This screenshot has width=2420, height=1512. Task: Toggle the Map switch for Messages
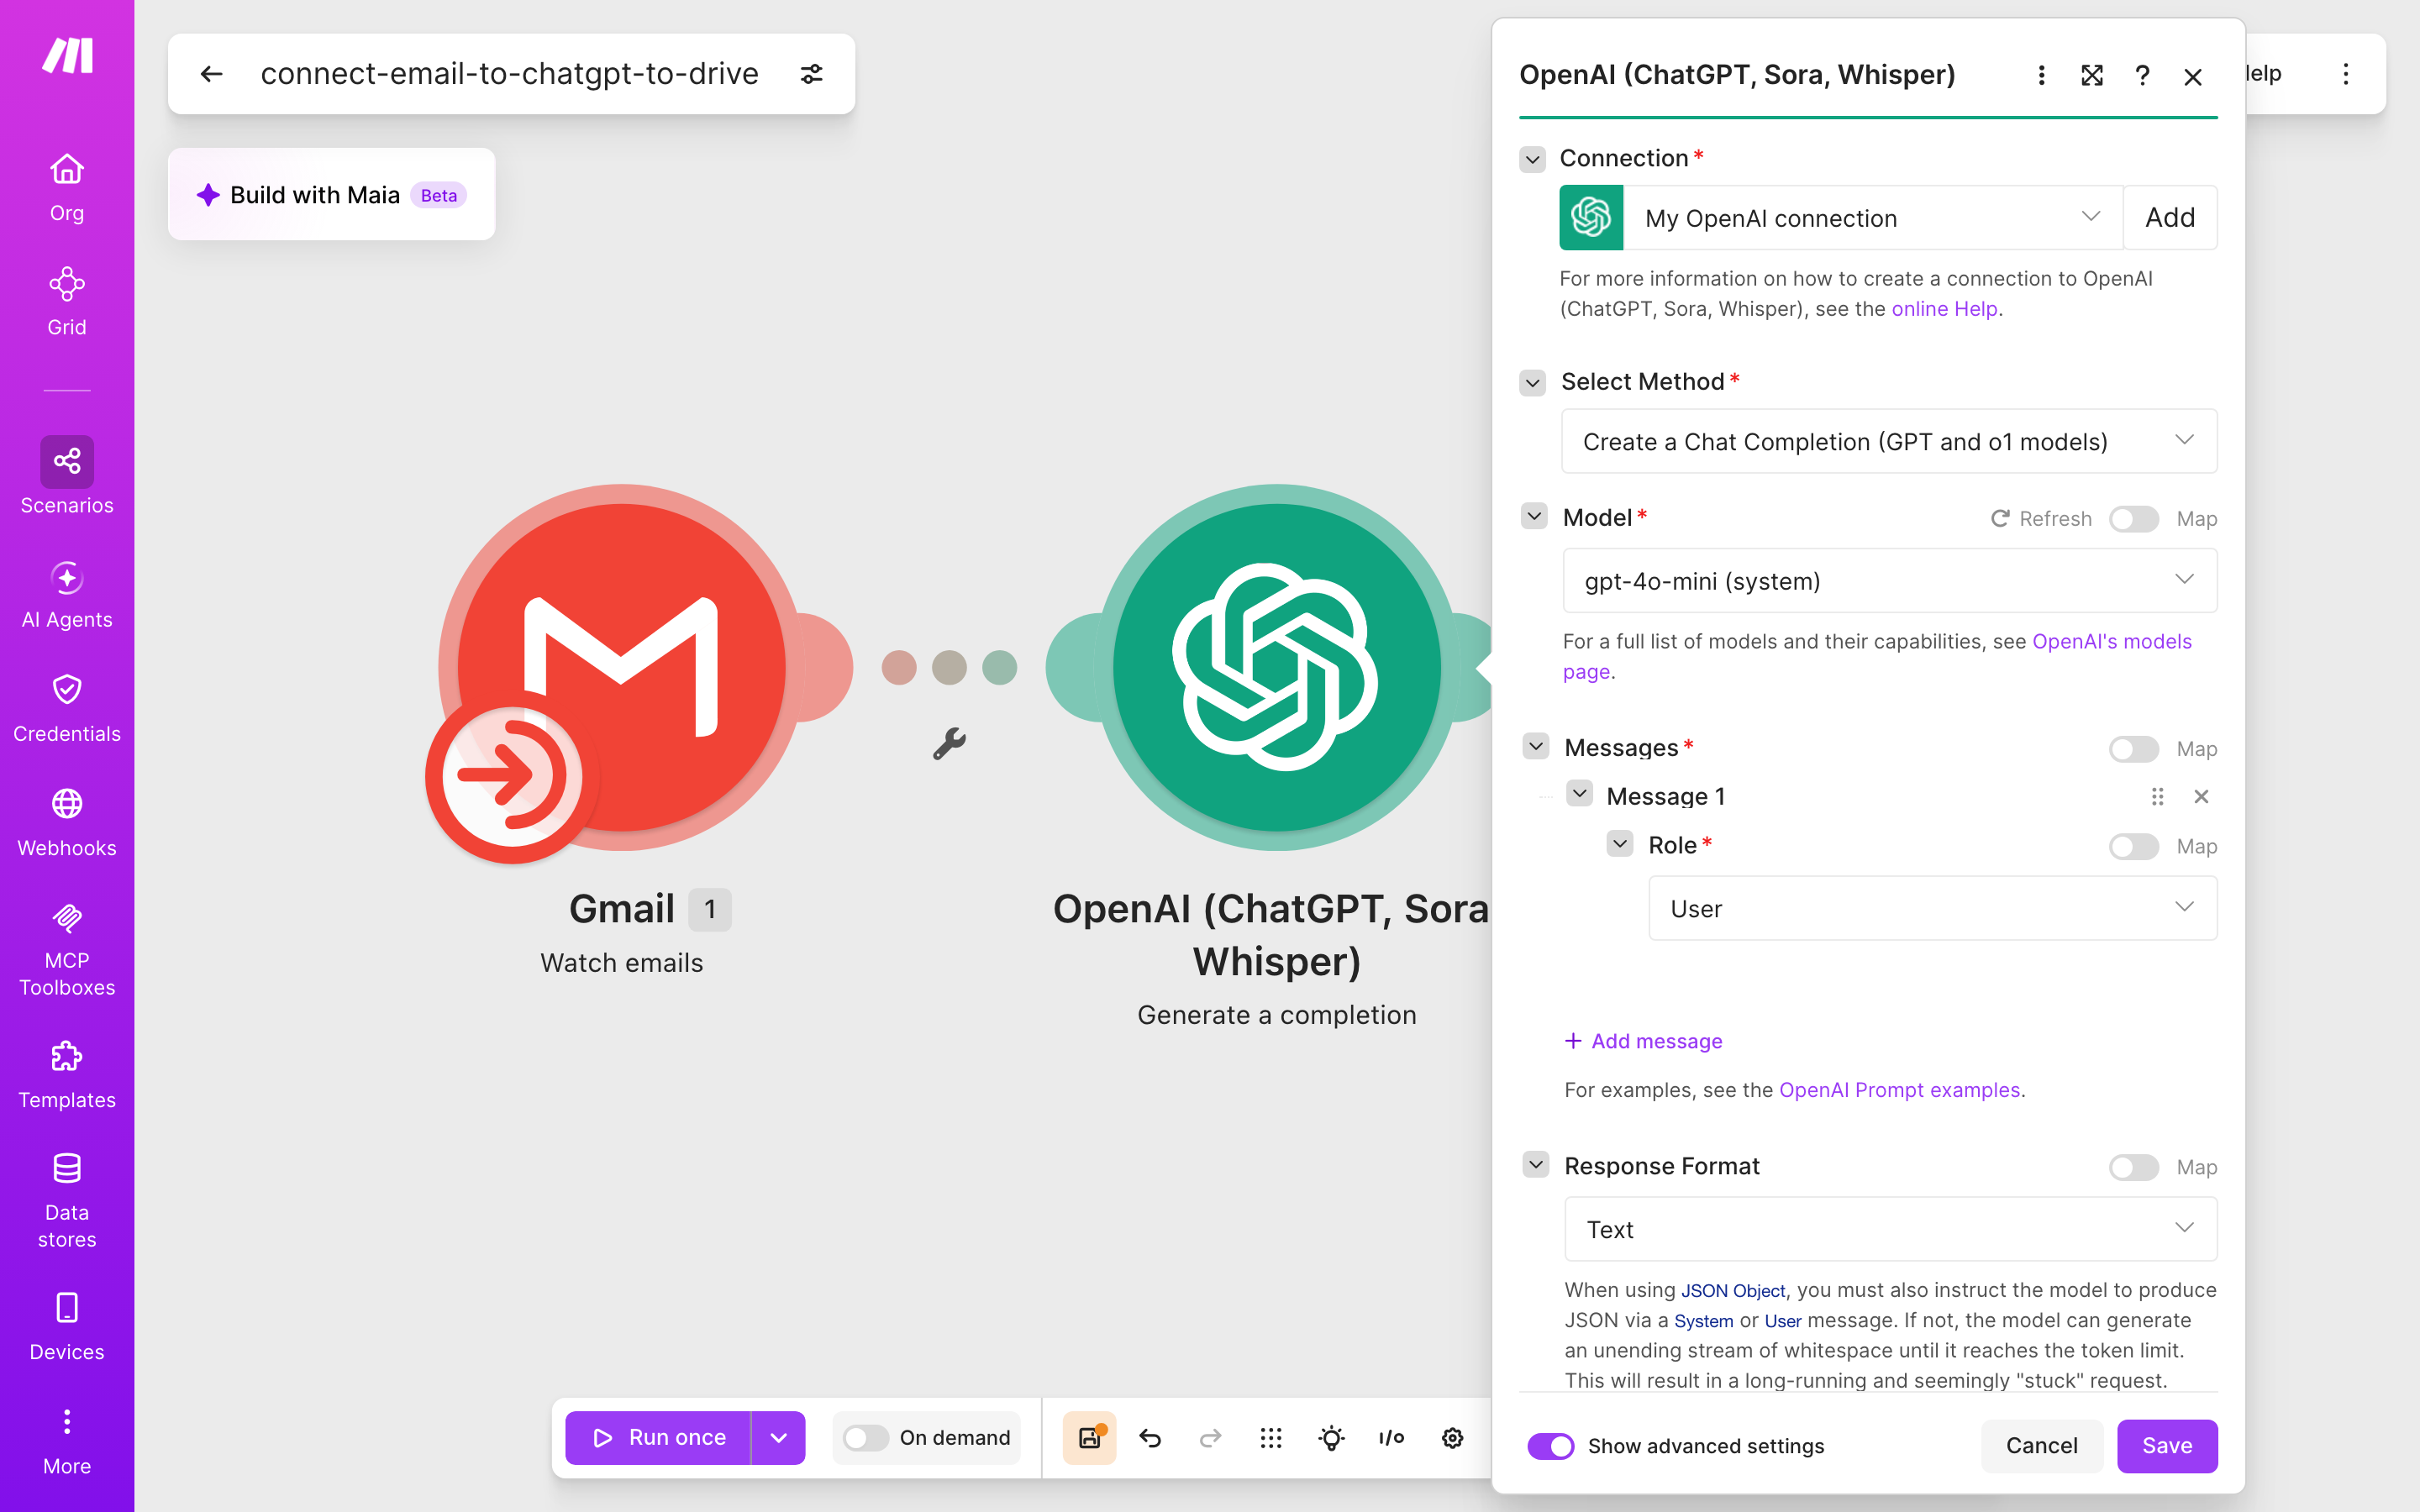(x=2133, y=749)
